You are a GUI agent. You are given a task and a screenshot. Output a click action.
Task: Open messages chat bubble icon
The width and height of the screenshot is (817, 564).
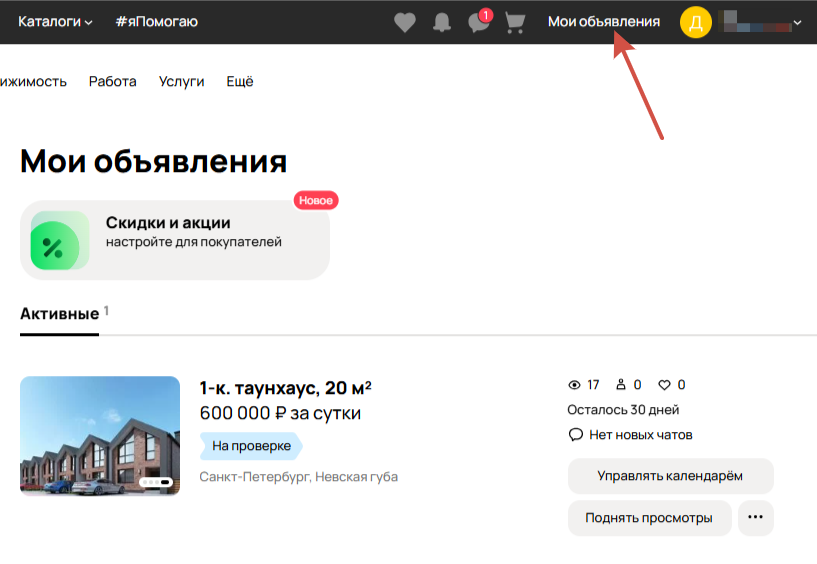coord(479,22)
